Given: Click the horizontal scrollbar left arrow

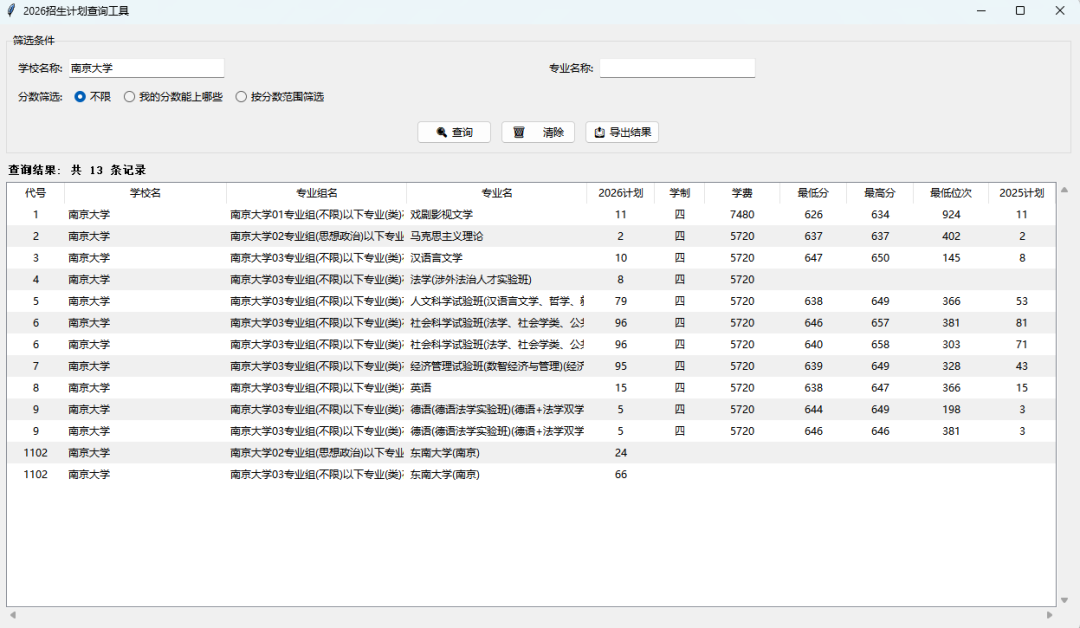Looking at the screenshot, I should click(x=12, y=615).
